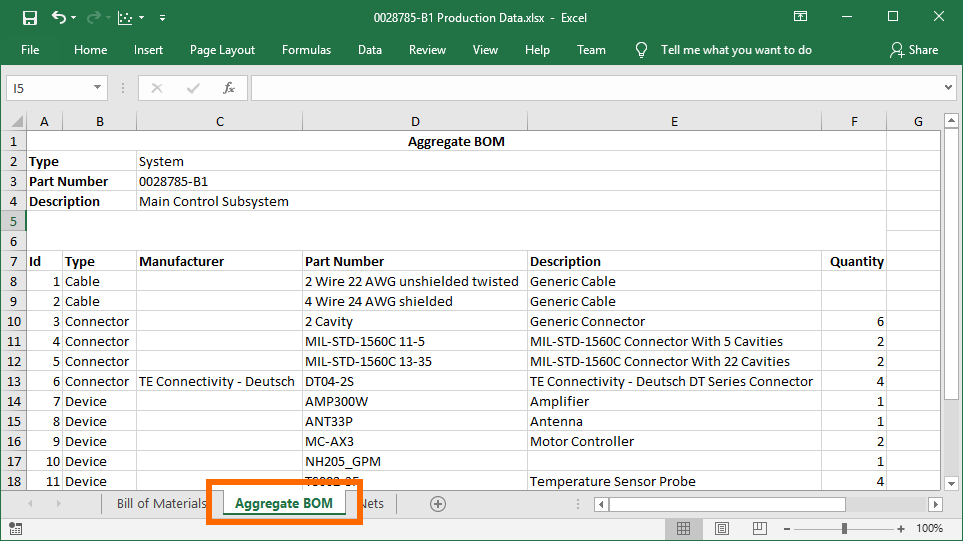Open the Name Box dropdown arrow
The height and width of the screenshot is (541, 963).
click(x=97, y=88)
